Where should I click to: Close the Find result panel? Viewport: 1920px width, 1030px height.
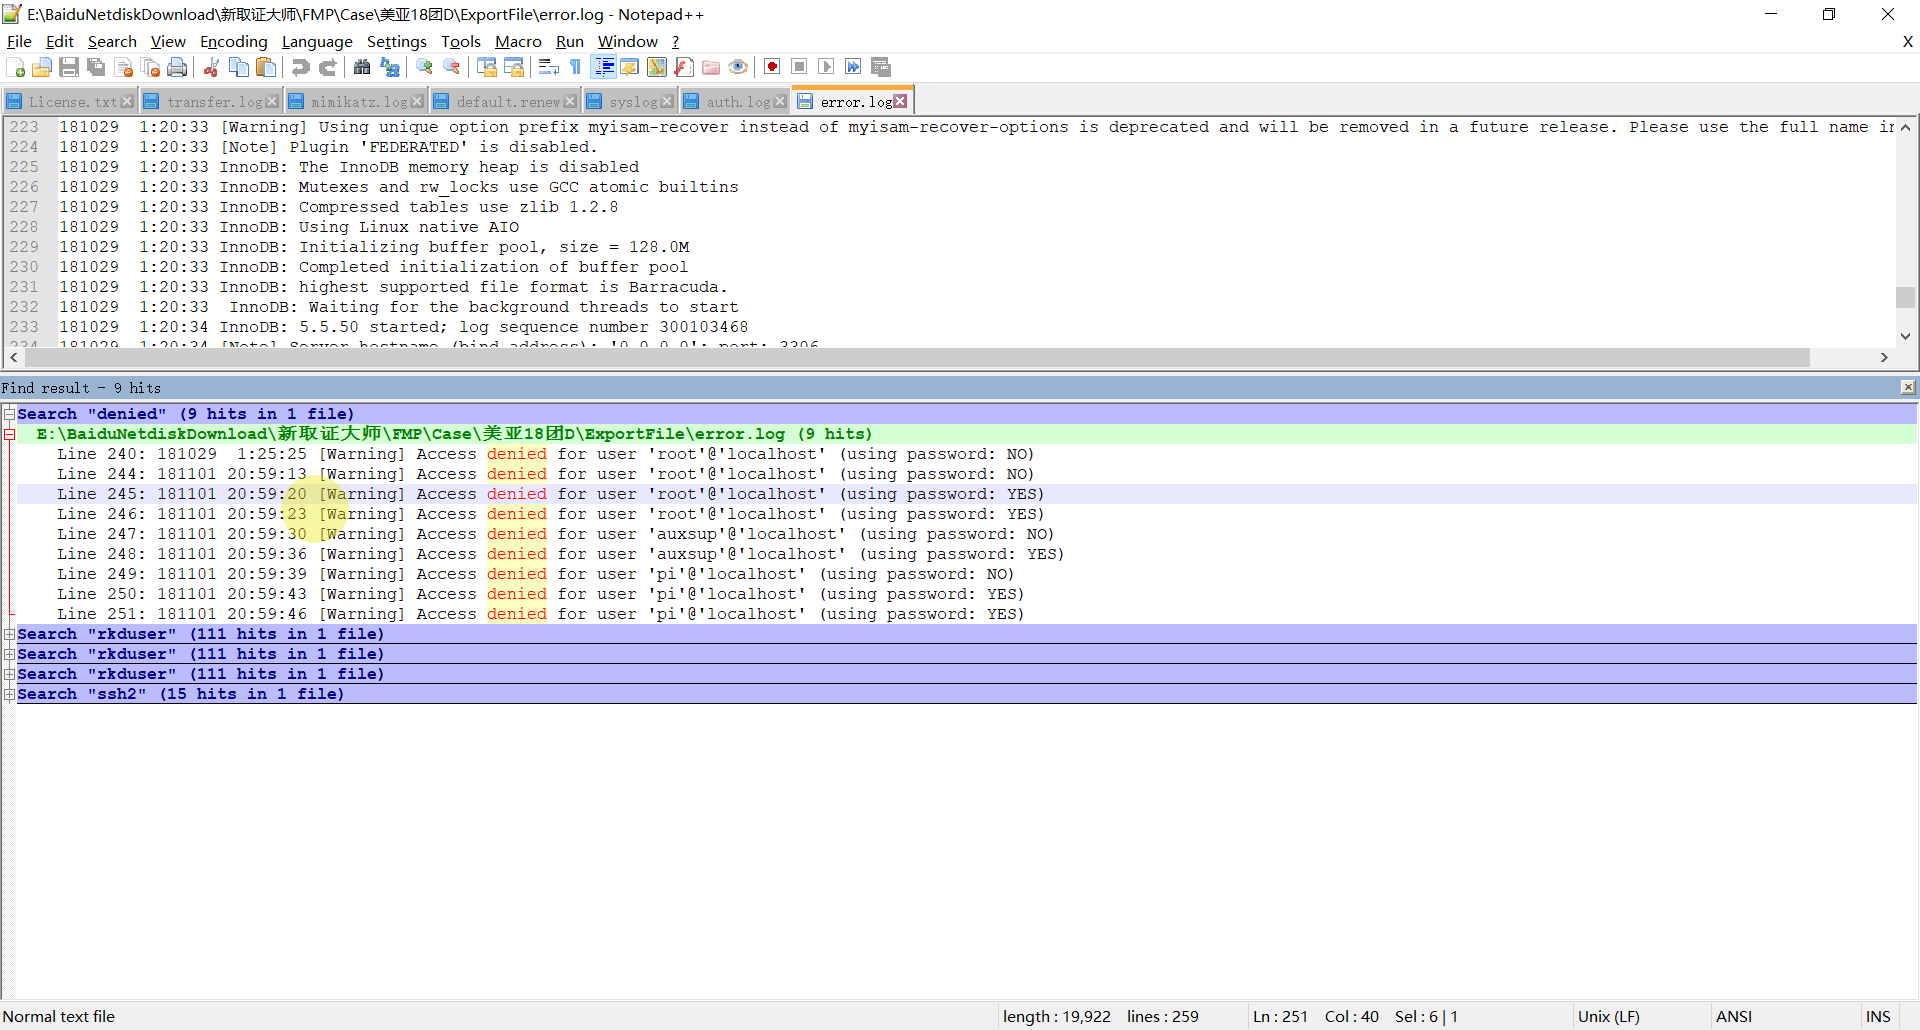pyautogui.click(x=1908, y=387)
